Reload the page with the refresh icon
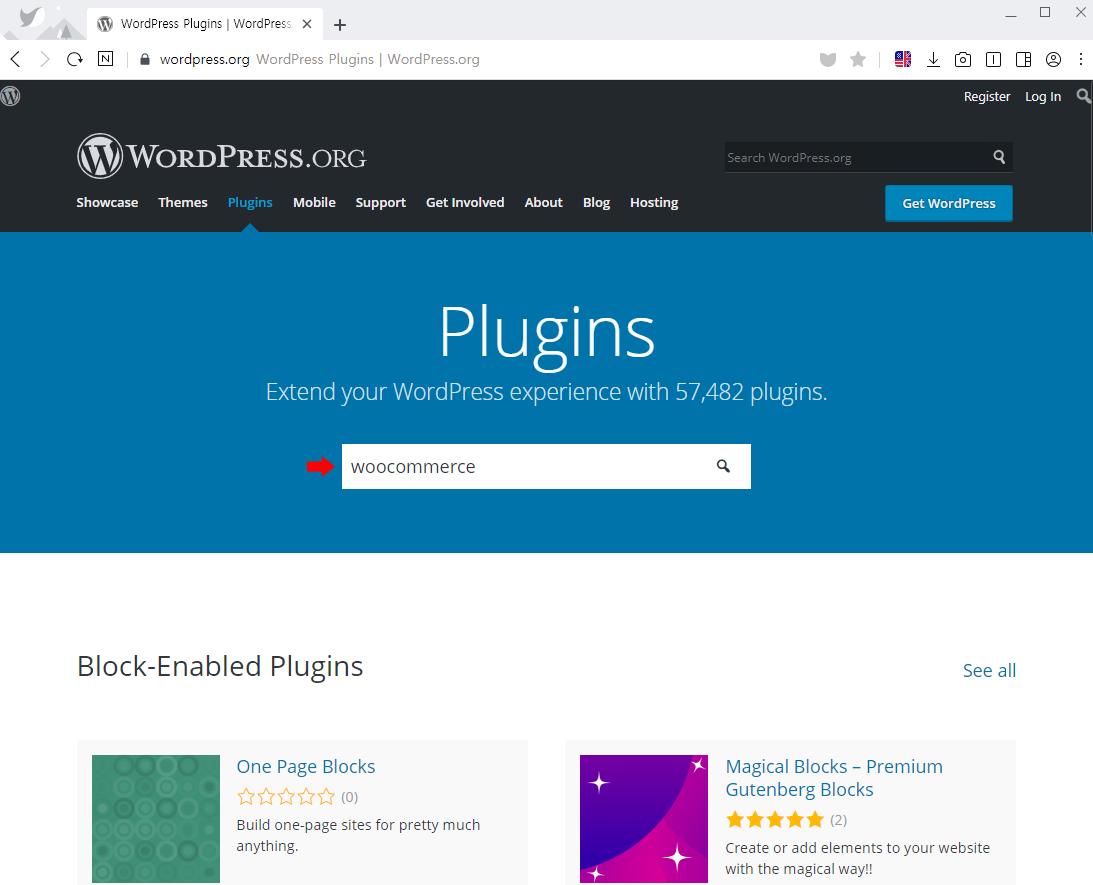Image resolution: width=1093 pixels, height=885 pixels. tap(75, 59)
